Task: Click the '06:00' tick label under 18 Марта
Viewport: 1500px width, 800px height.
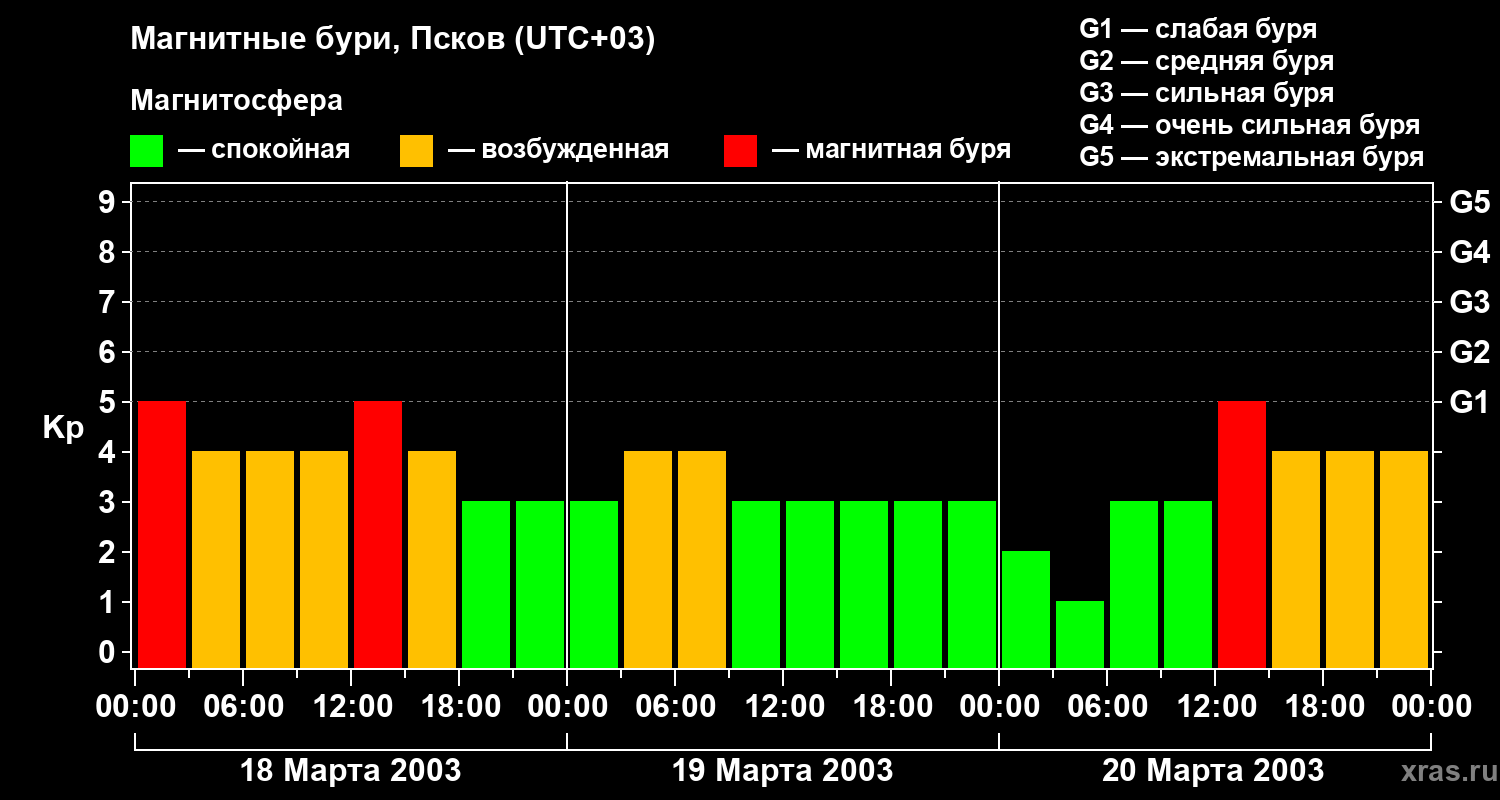Action: point(243,707)
